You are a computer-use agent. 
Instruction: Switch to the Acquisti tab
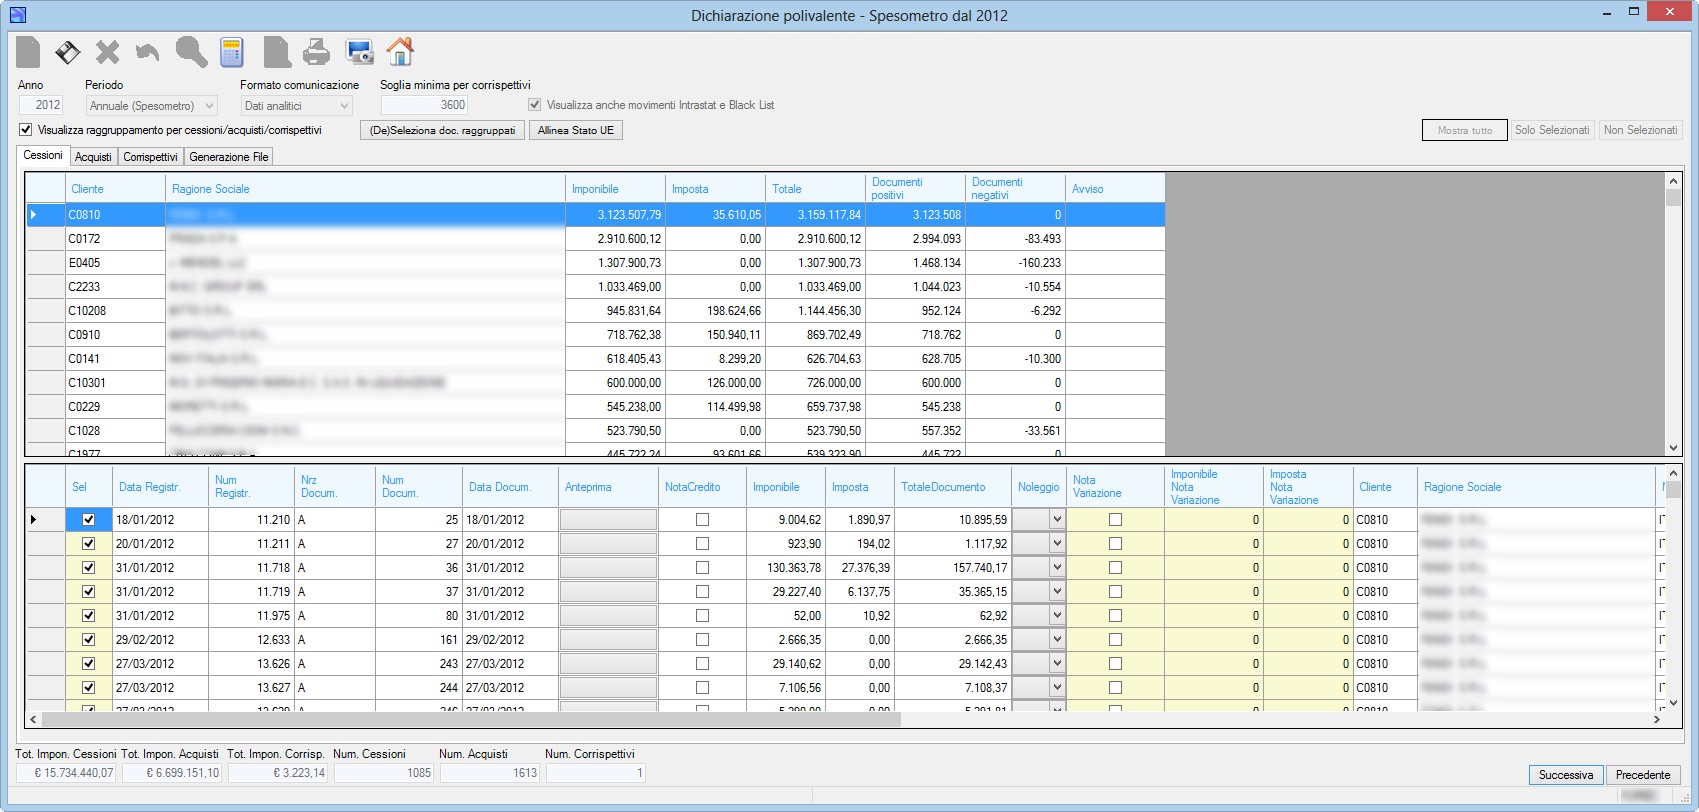[x=93, y=157]
